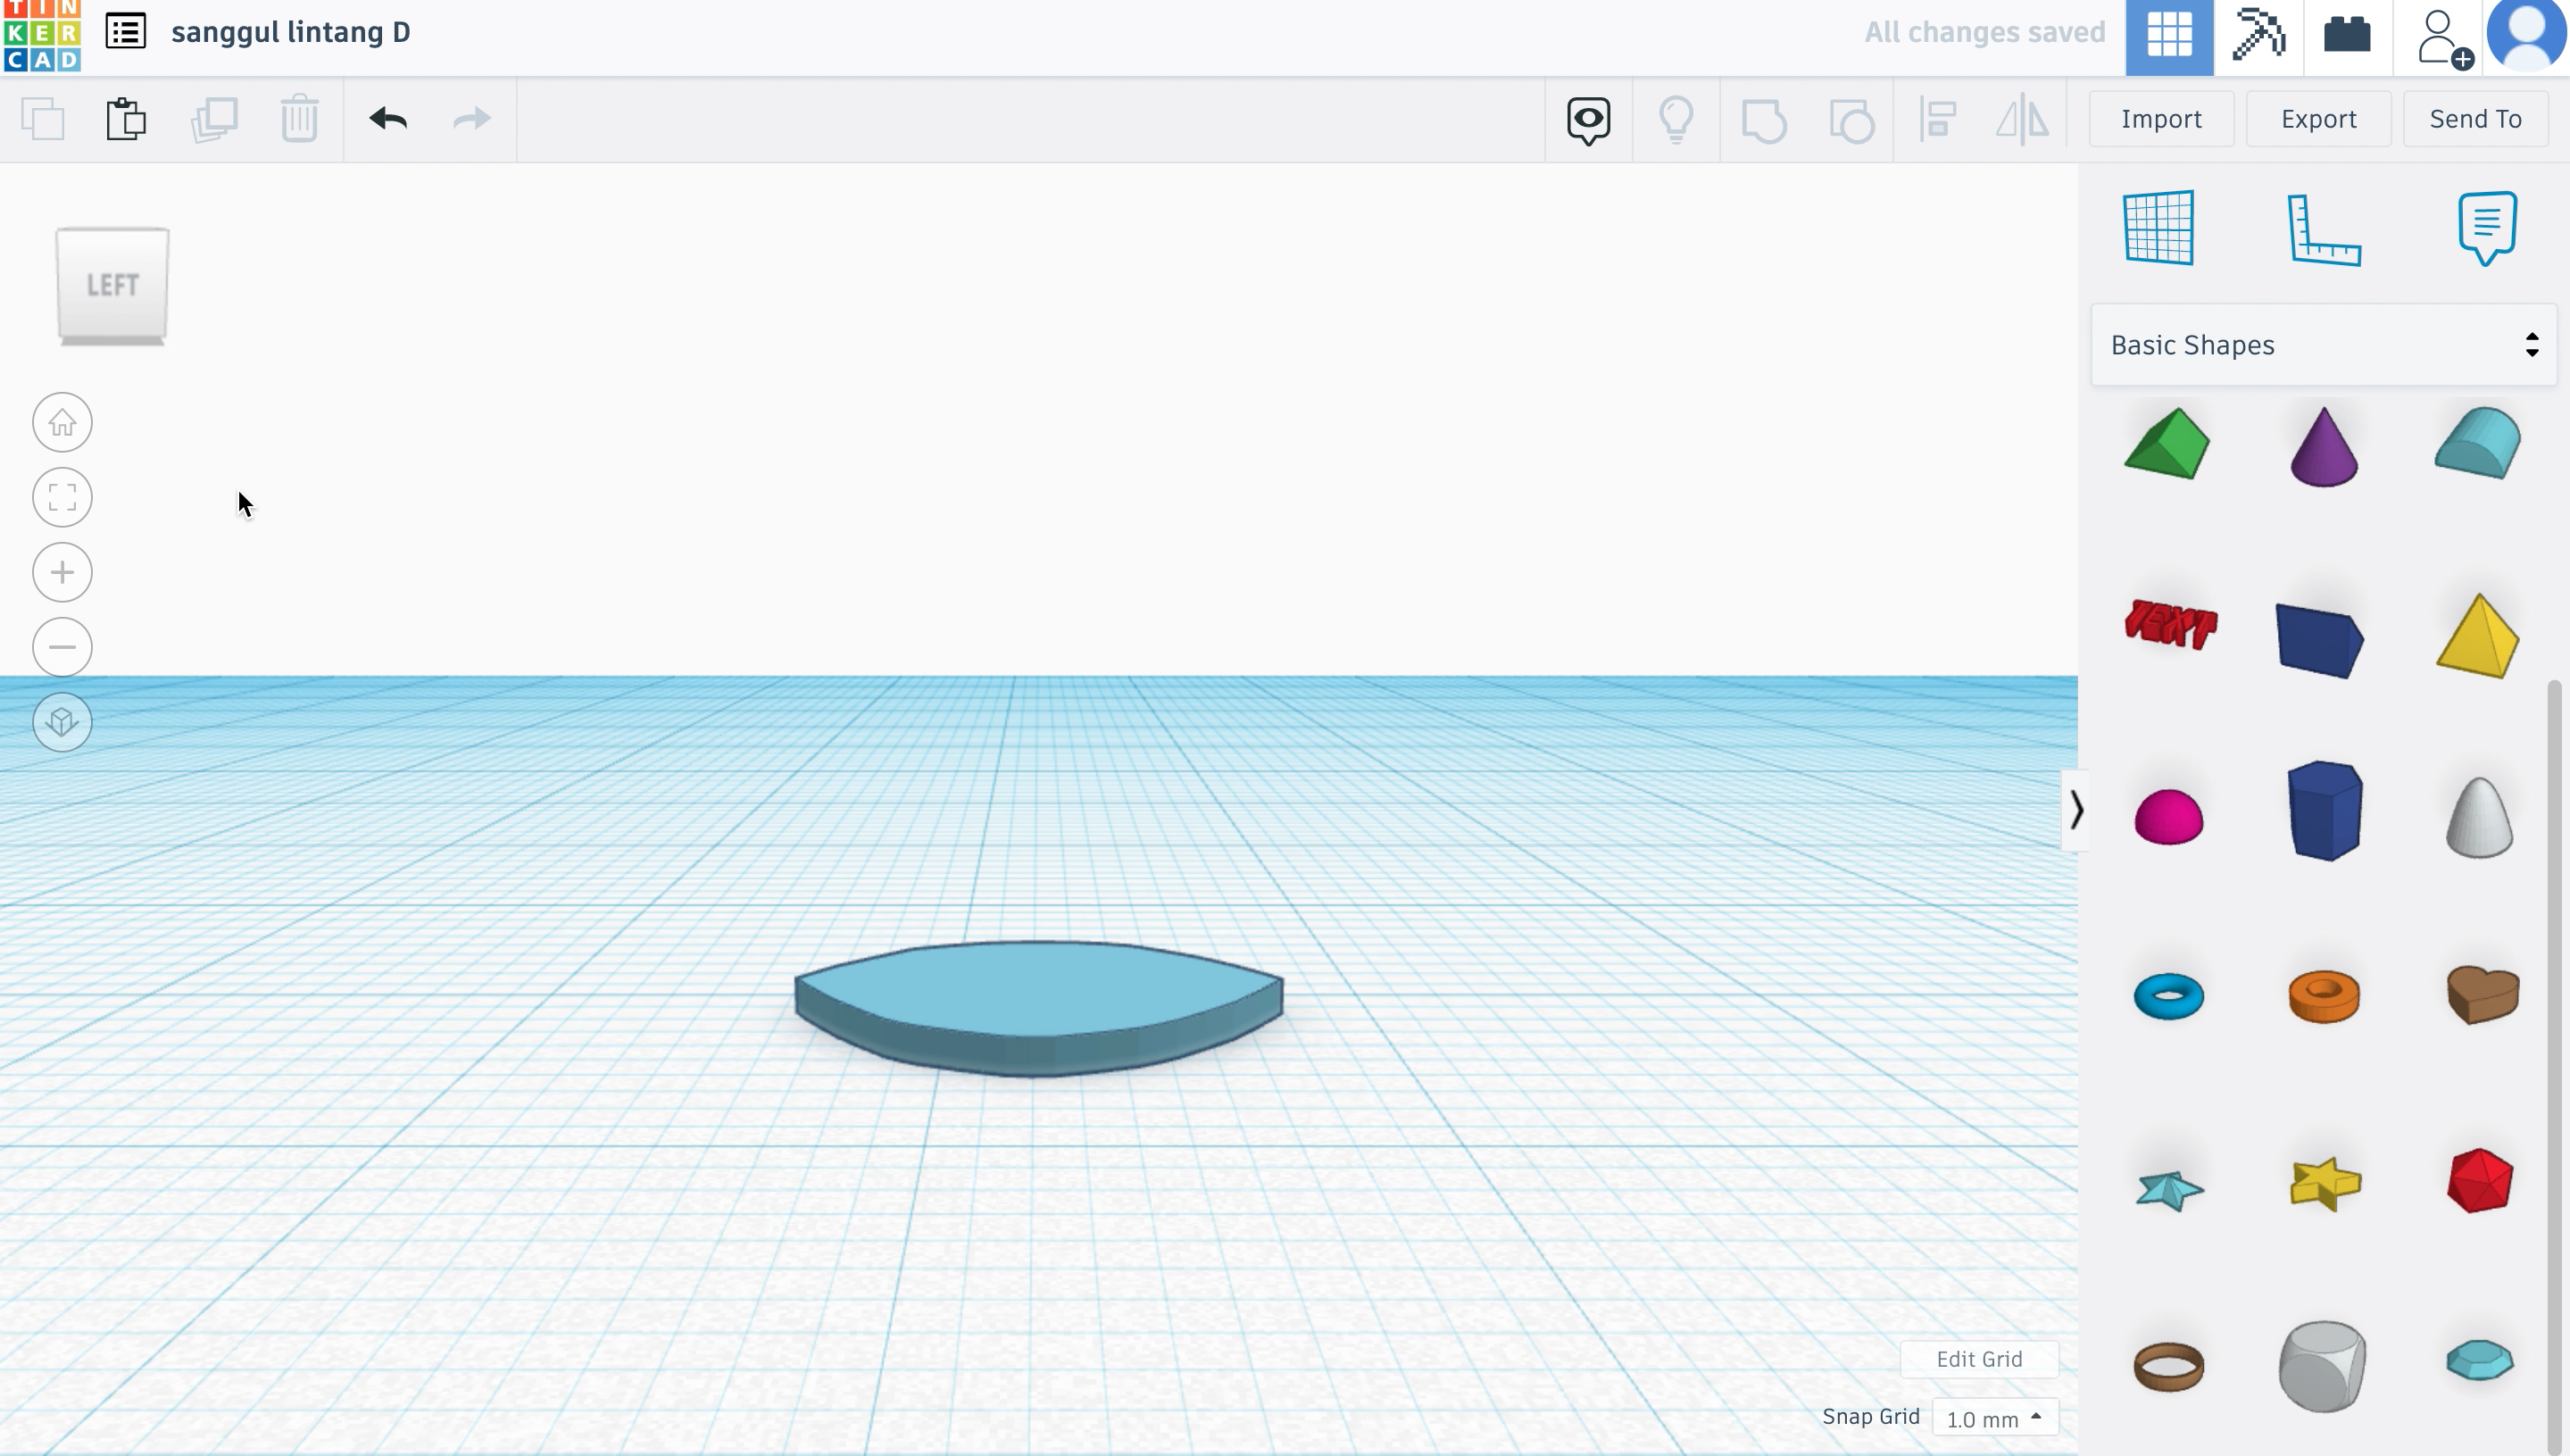Select the yellow Star shape
2570x1456 pixels.
[x=2325, y=1183]
